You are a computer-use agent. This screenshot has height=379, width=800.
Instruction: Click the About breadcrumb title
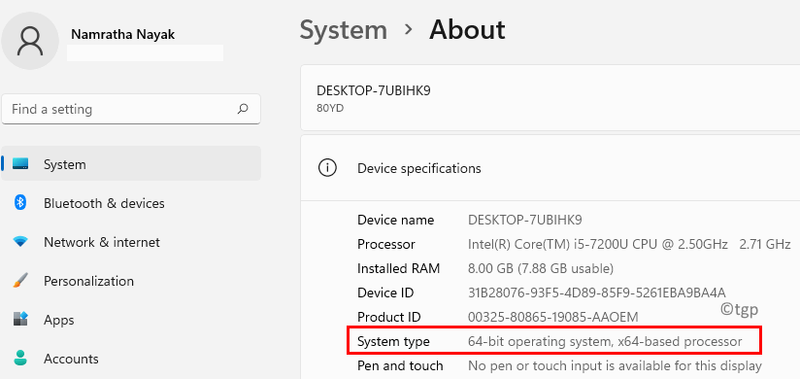467,30
